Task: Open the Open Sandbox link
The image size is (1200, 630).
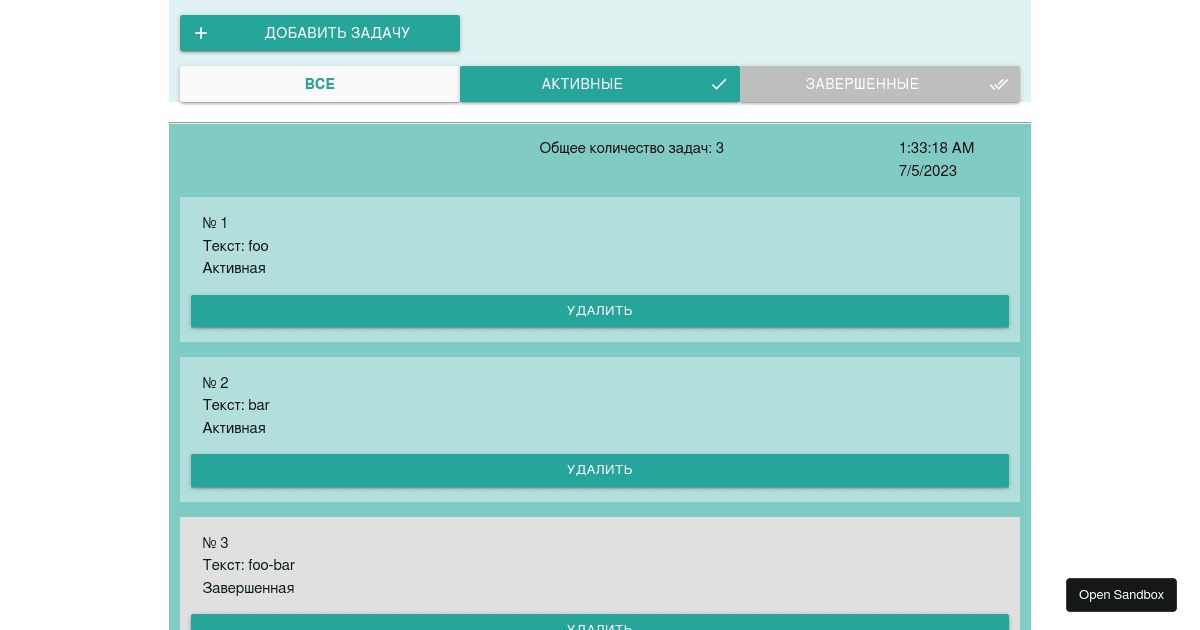Action: pyautogui.click(x=1121, y=595)
